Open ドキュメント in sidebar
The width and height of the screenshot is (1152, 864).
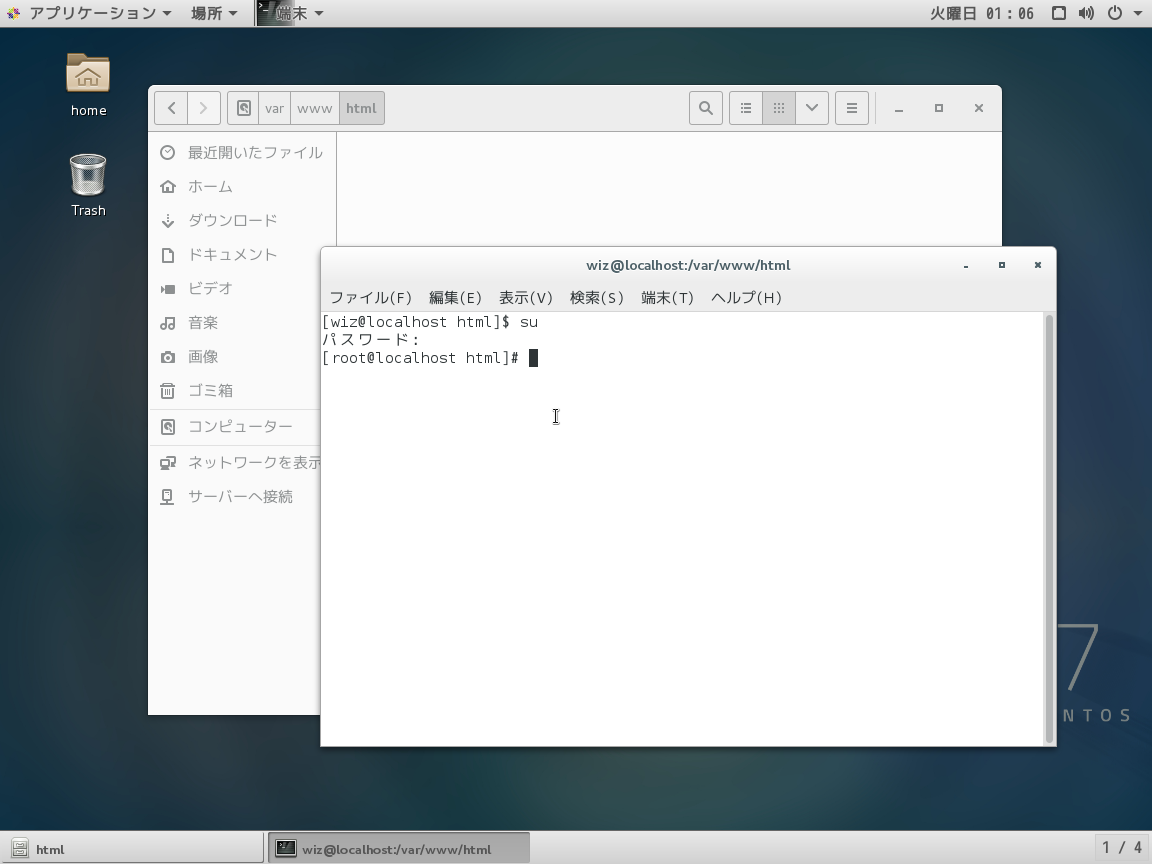point(235,255)
